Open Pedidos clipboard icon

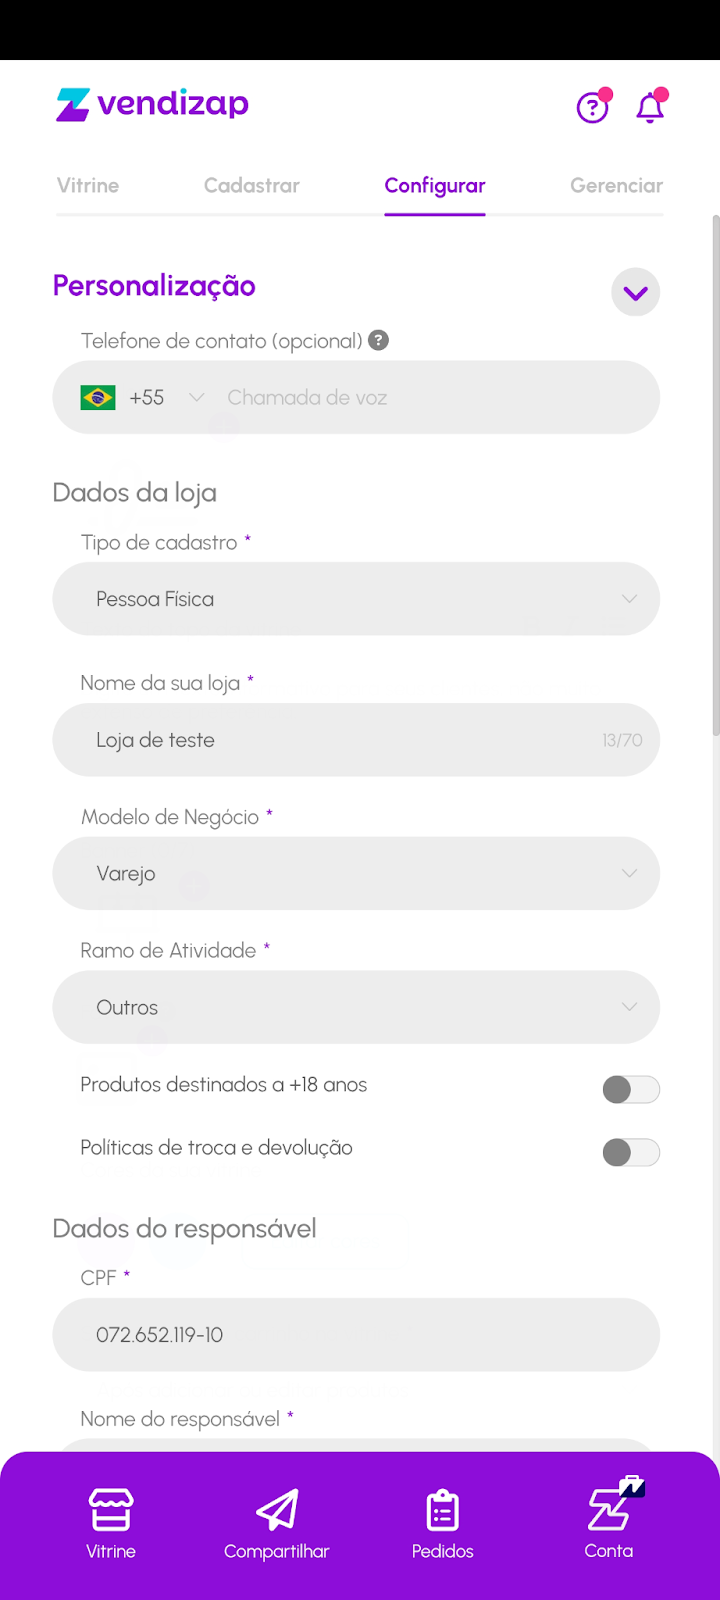(x=442, y=1510)
